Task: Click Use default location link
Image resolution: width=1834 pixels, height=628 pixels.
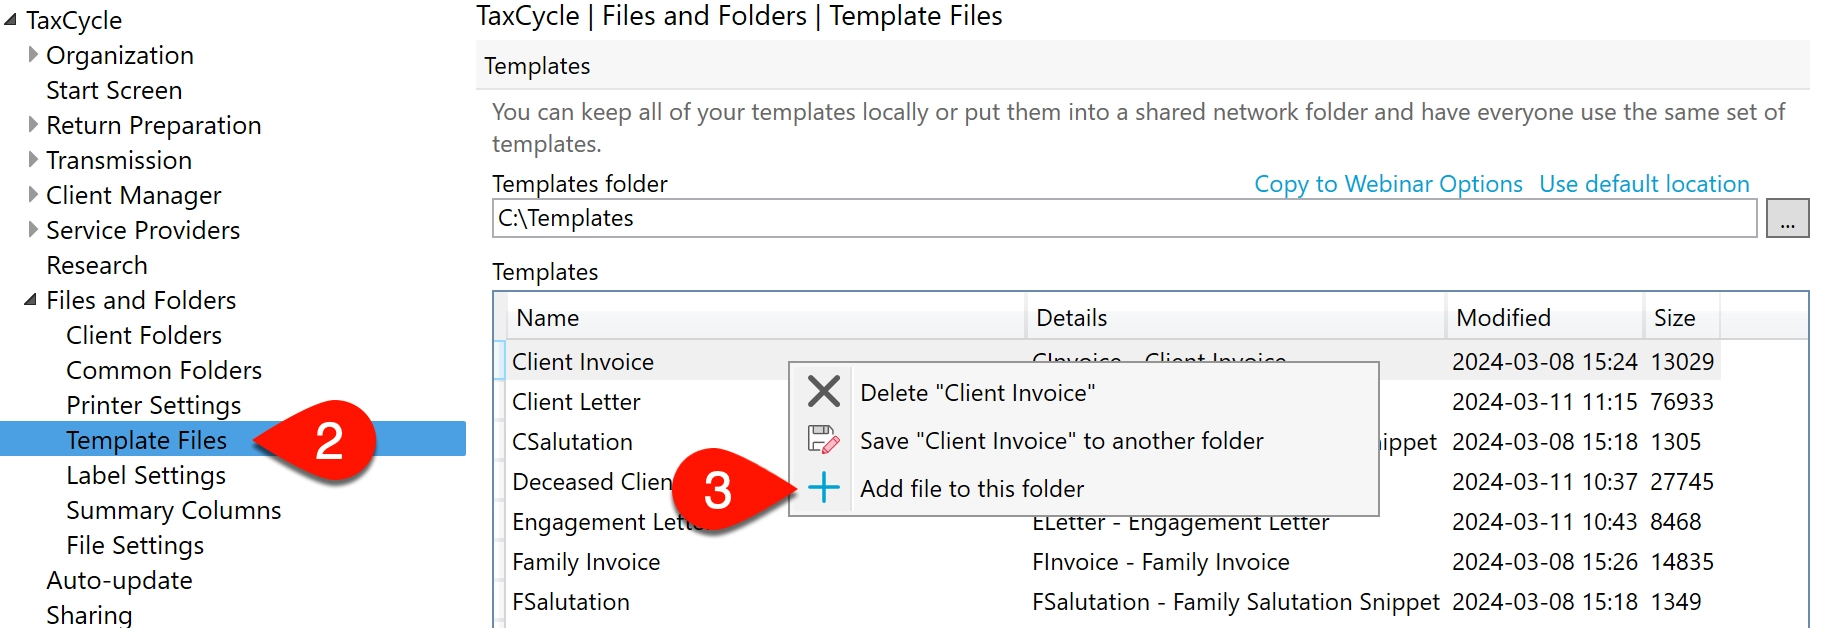Action: 1644,184
